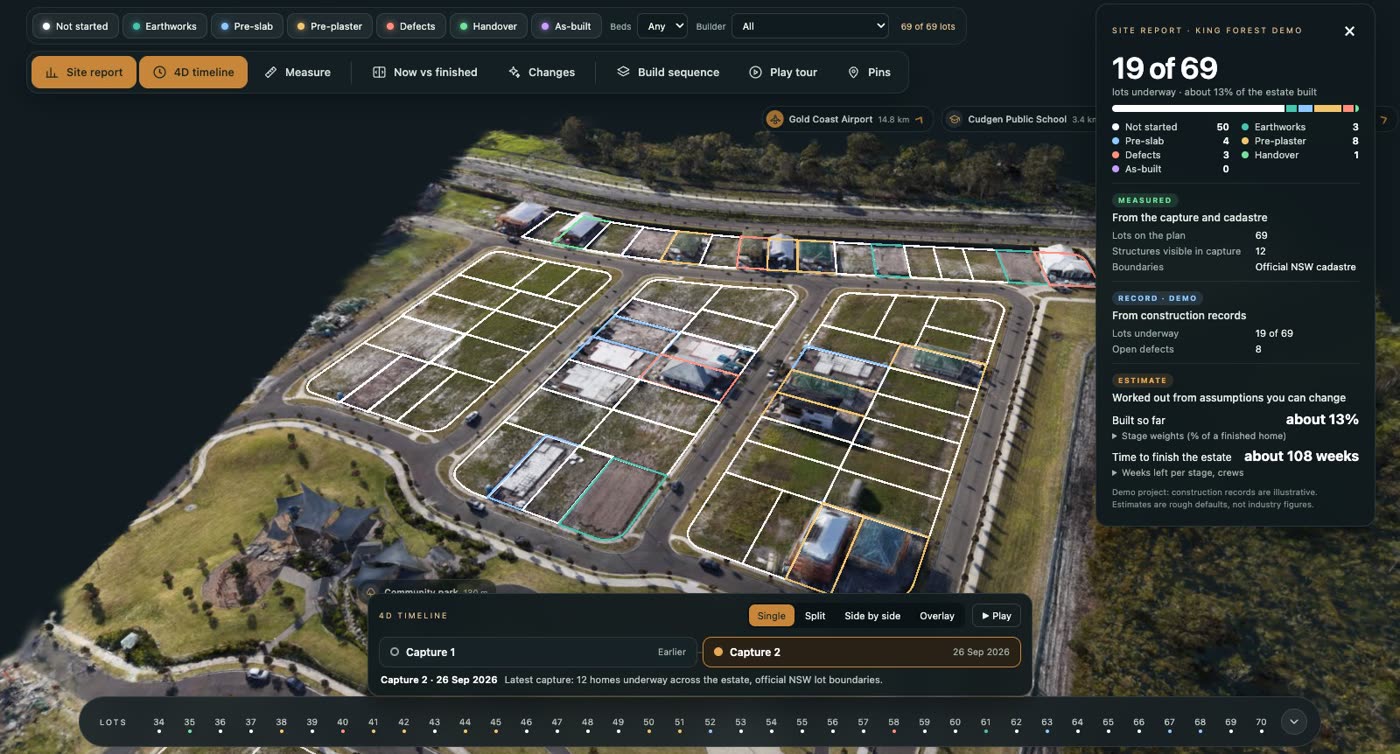
Task: Click the Now vs finished compare icon
Action: coord(379,72)
